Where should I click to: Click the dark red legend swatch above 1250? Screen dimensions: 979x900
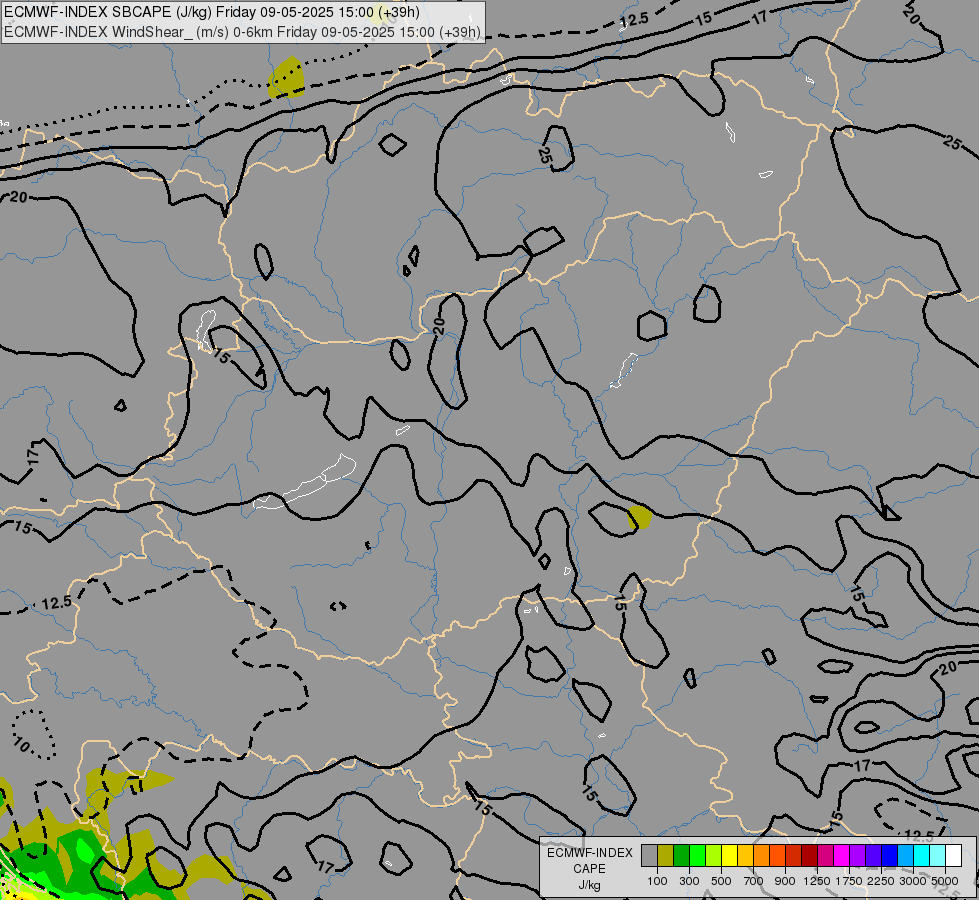(x=809, y=856)
